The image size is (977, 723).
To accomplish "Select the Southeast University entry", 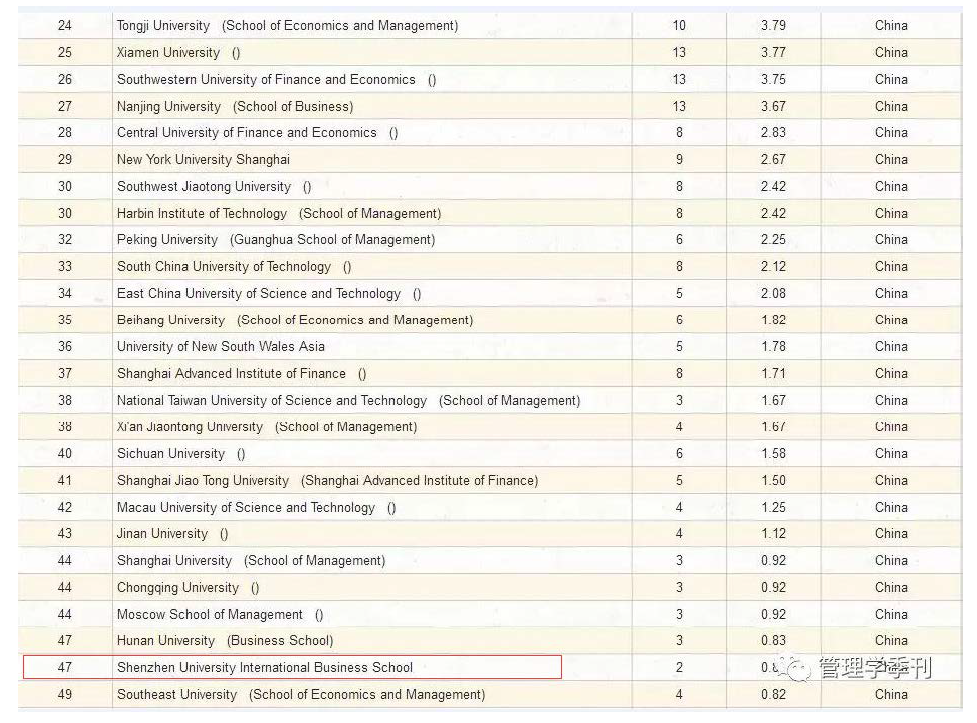I will [301, 694].
